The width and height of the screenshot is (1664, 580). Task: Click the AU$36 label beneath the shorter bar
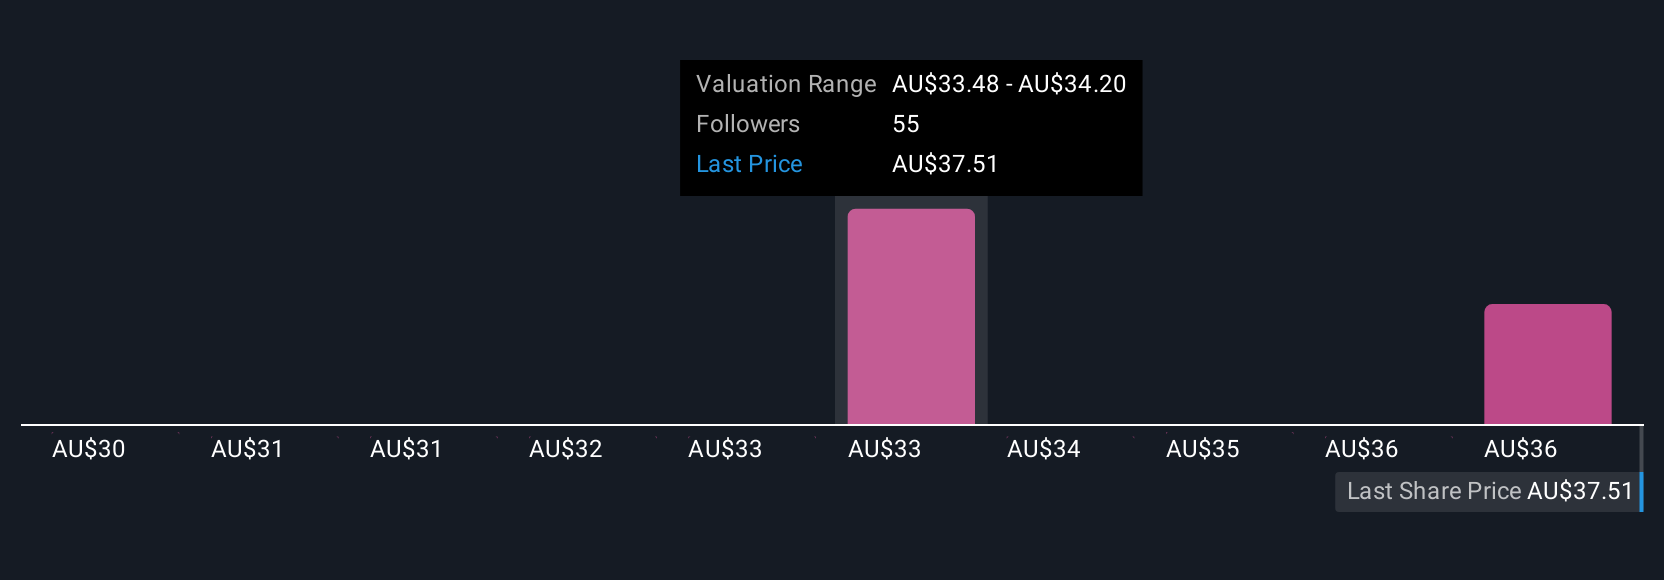[1521, 449]
